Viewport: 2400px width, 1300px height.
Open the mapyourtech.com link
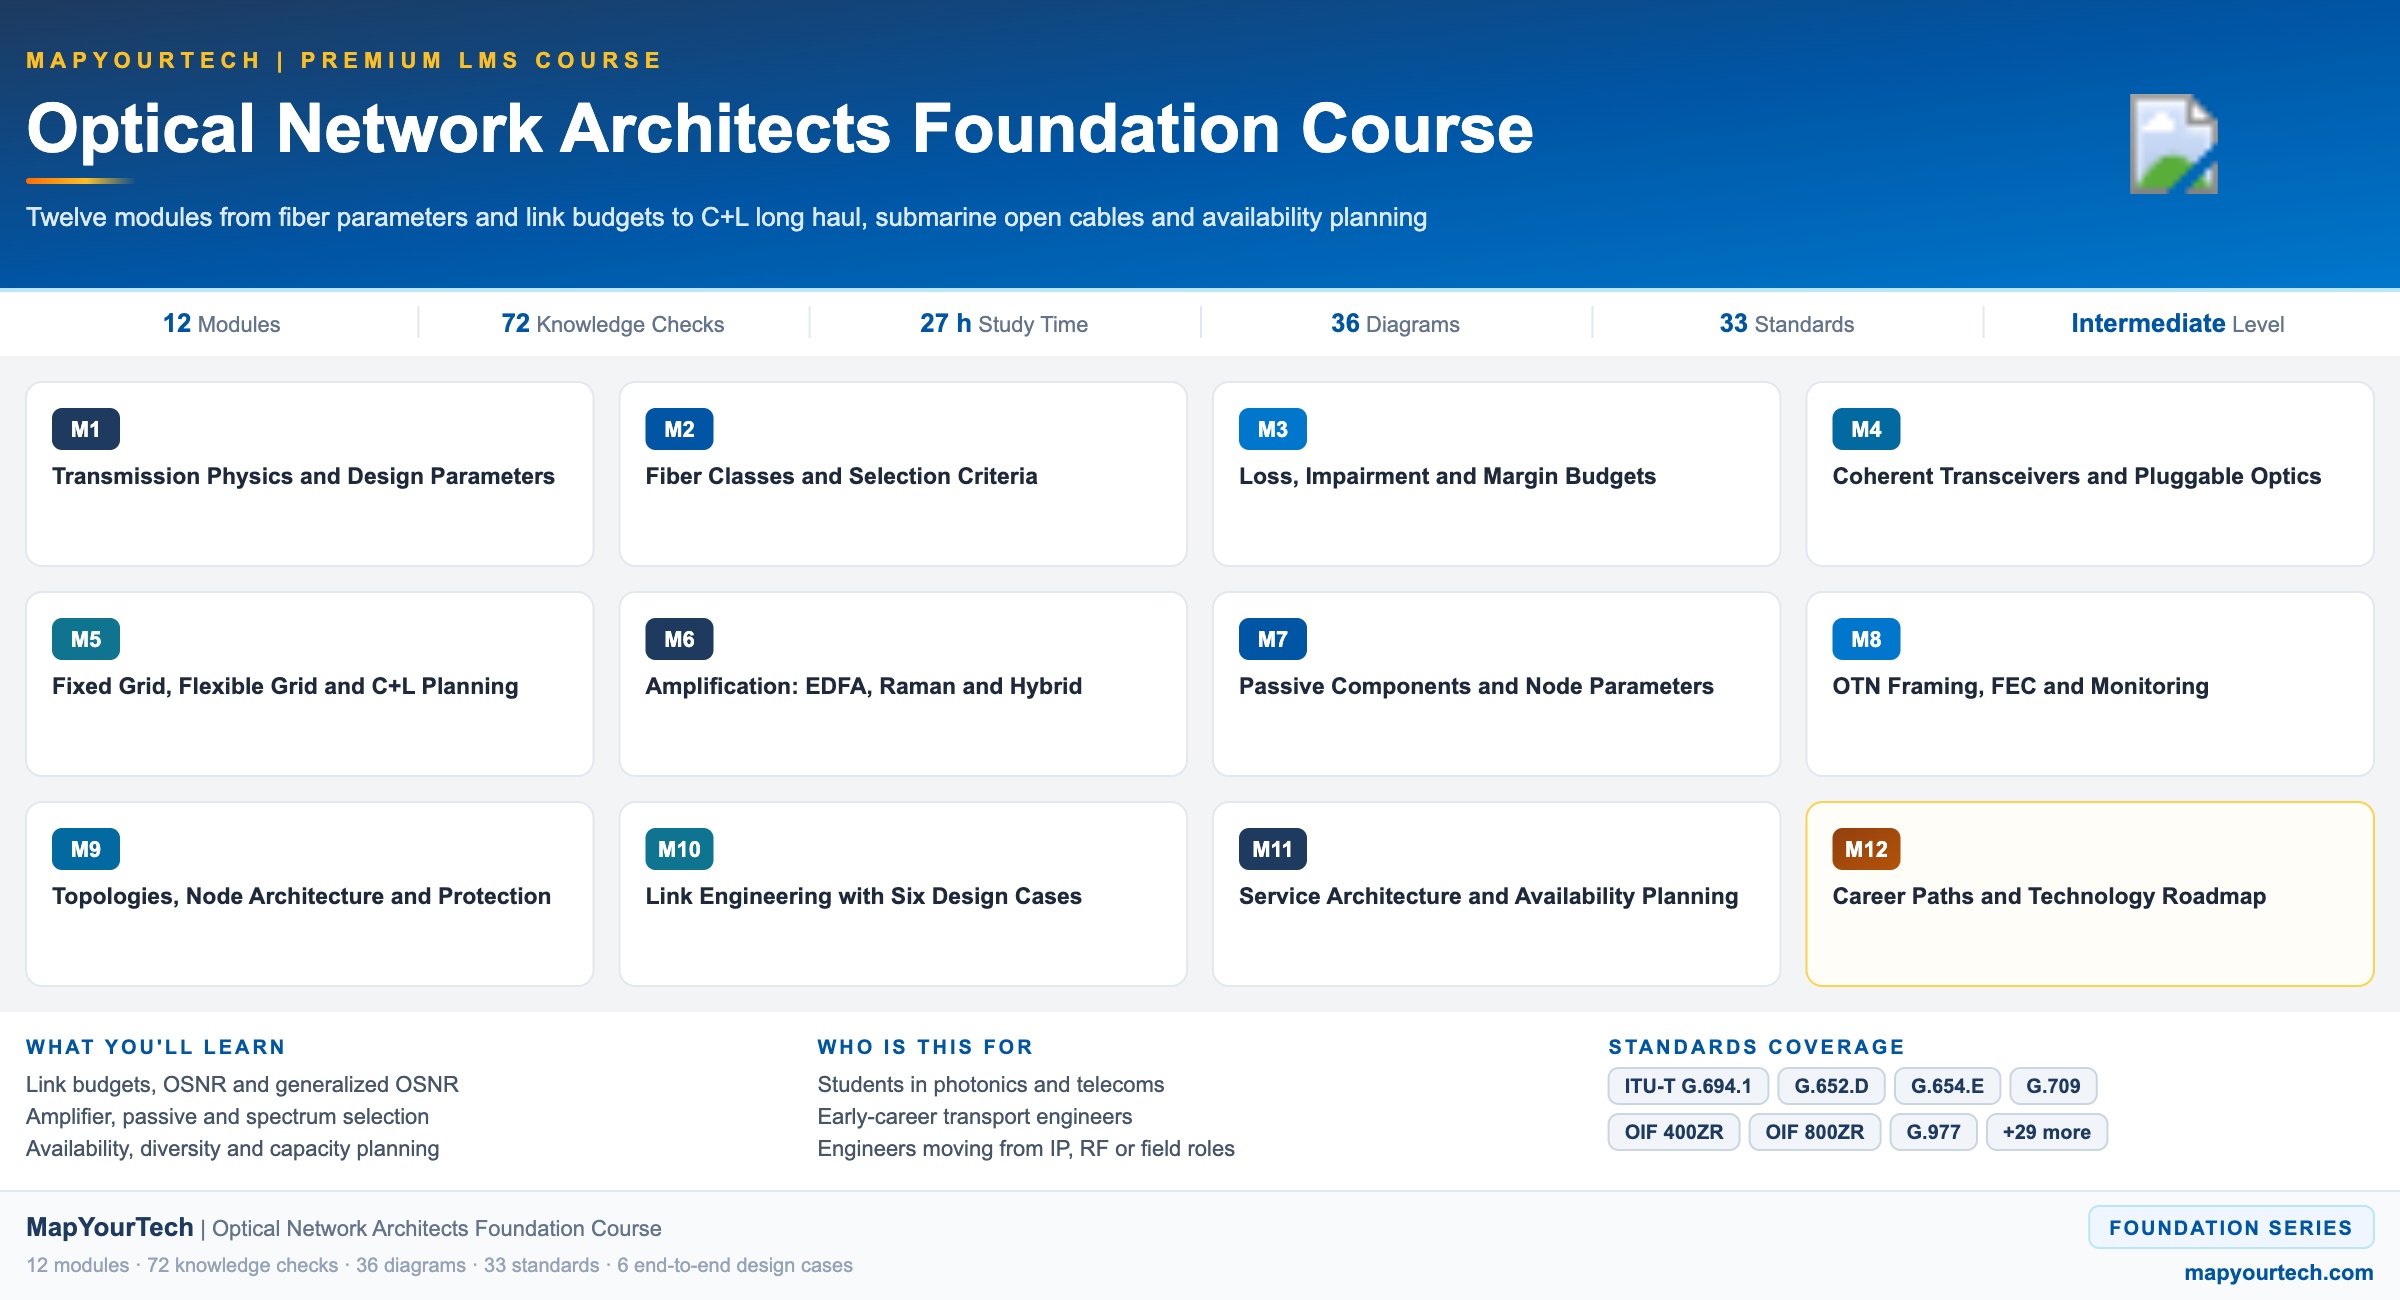(2279, 1272)
